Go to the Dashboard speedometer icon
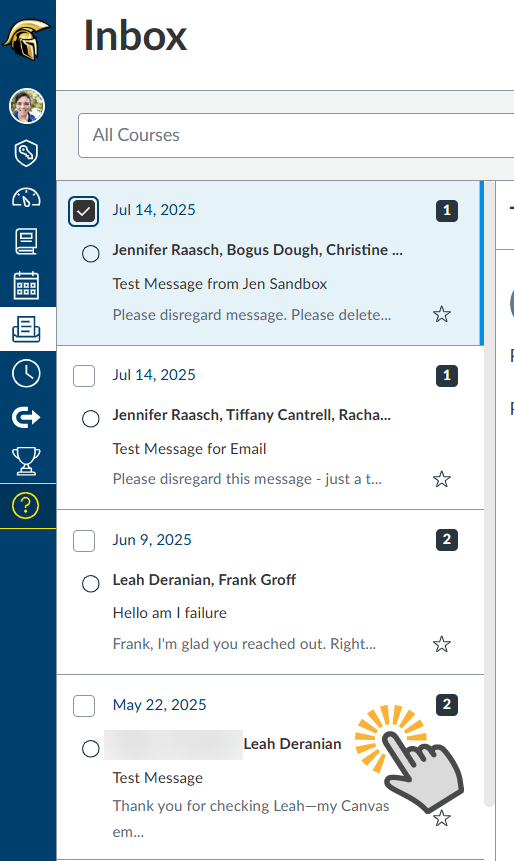The height and width of the screenshot is (861, 514). pyautogui.click(x=26, y=198)
